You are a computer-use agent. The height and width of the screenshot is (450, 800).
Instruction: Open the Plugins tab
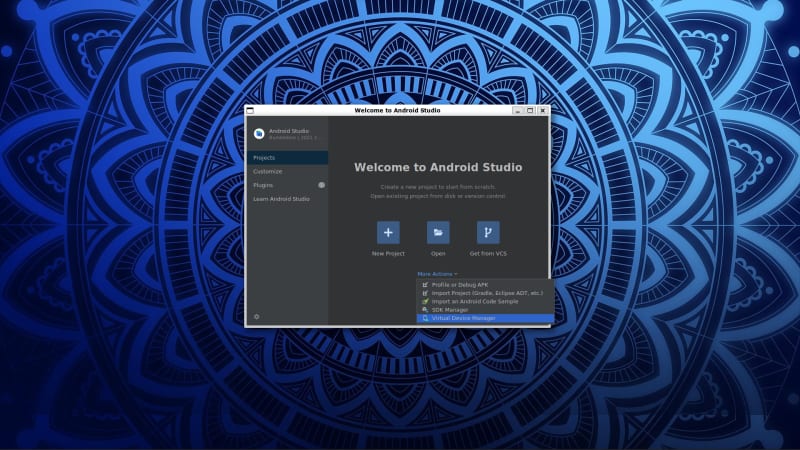coord(287,185)
